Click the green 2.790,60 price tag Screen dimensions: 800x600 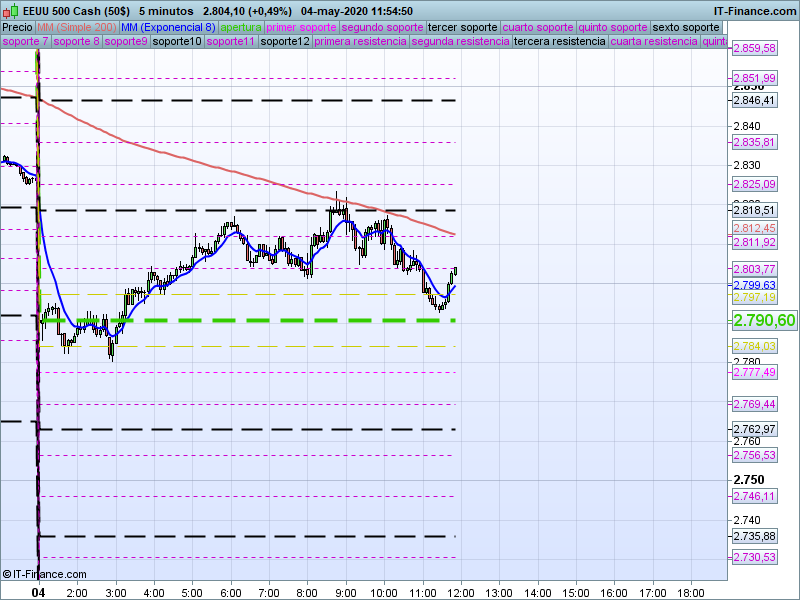pyautogui.click(x=764, y=320)
